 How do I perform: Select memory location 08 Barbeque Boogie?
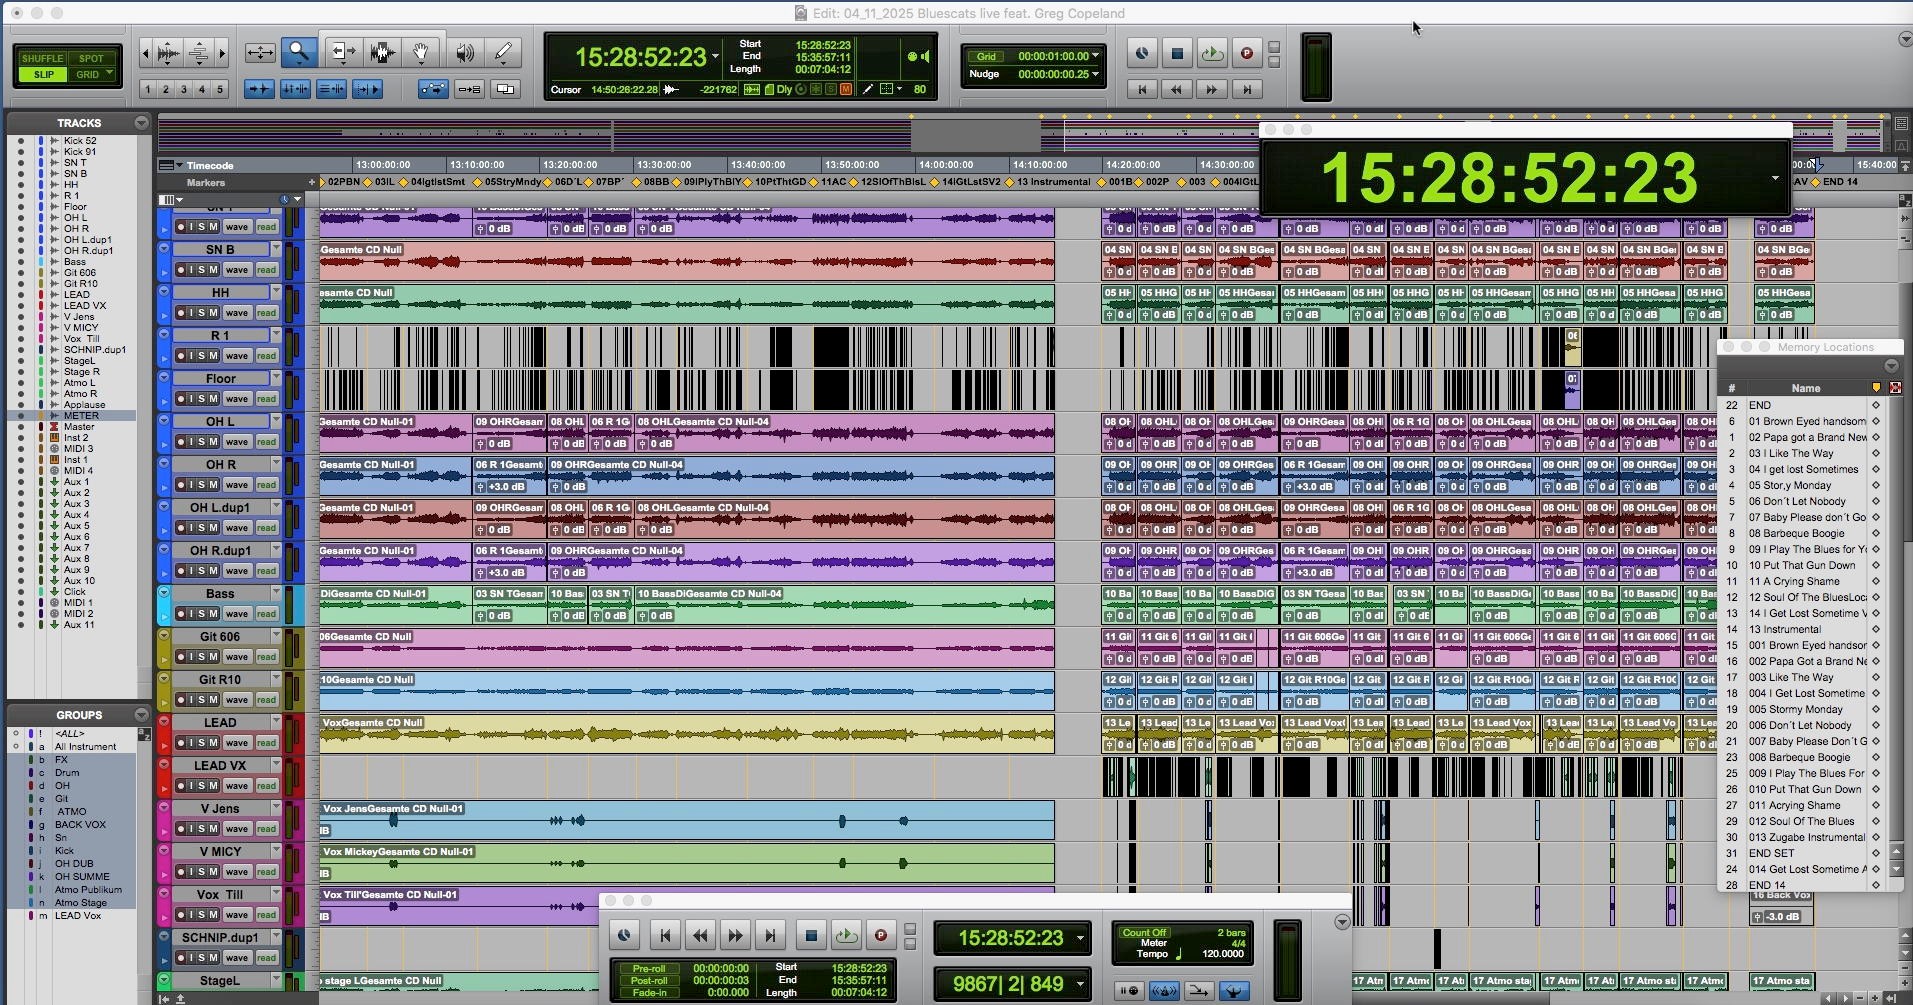[1796, 534]
